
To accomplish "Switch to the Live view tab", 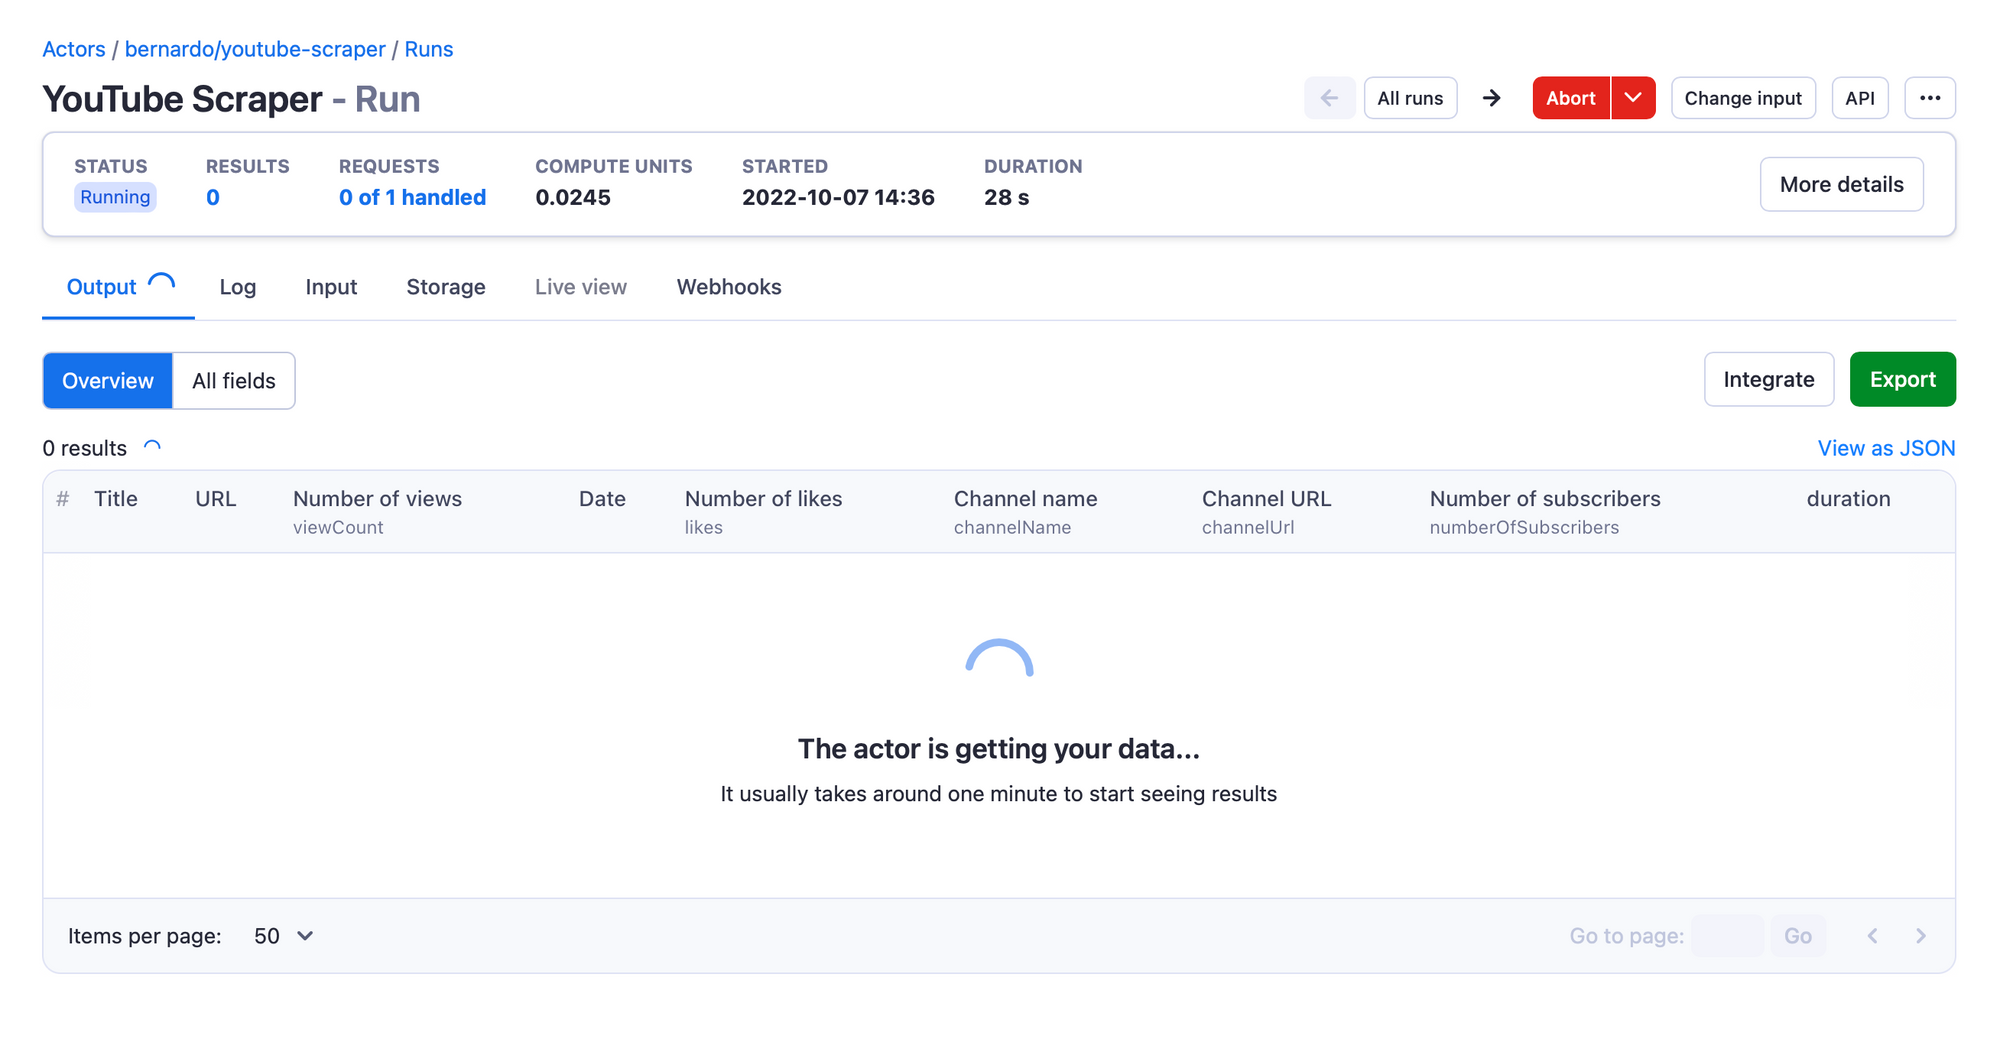I will pos(581,287).
